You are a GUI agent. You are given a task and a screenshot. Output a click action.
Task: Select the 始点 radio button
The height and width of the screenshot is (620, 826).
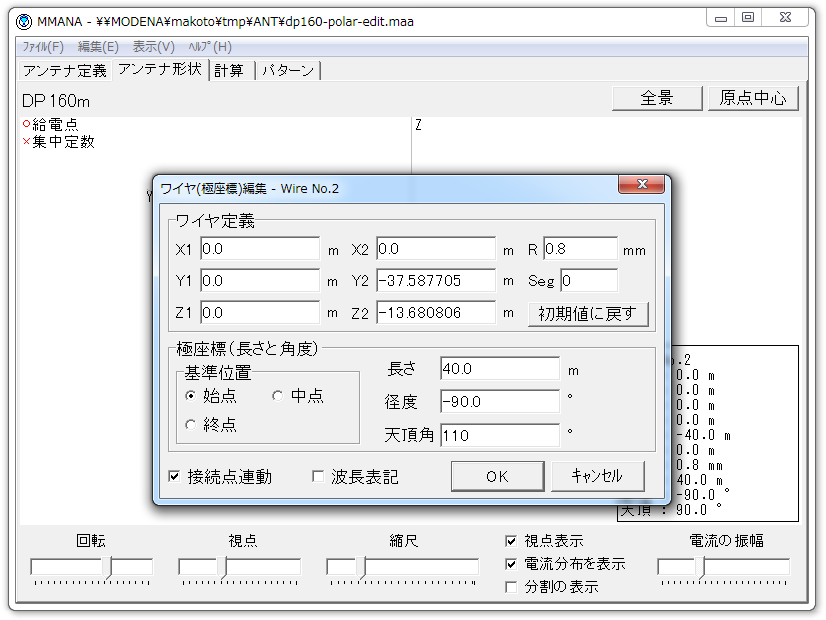coord(191,396)
